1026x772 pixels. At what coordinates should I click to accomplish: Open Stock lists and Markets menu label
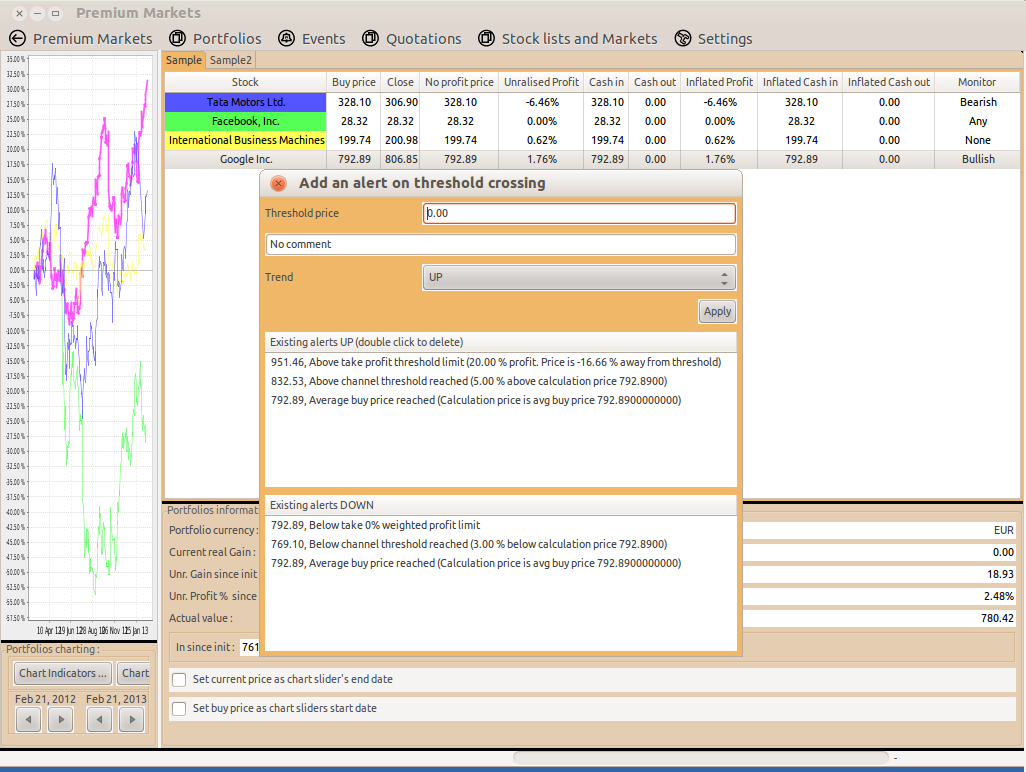point(579,39)
